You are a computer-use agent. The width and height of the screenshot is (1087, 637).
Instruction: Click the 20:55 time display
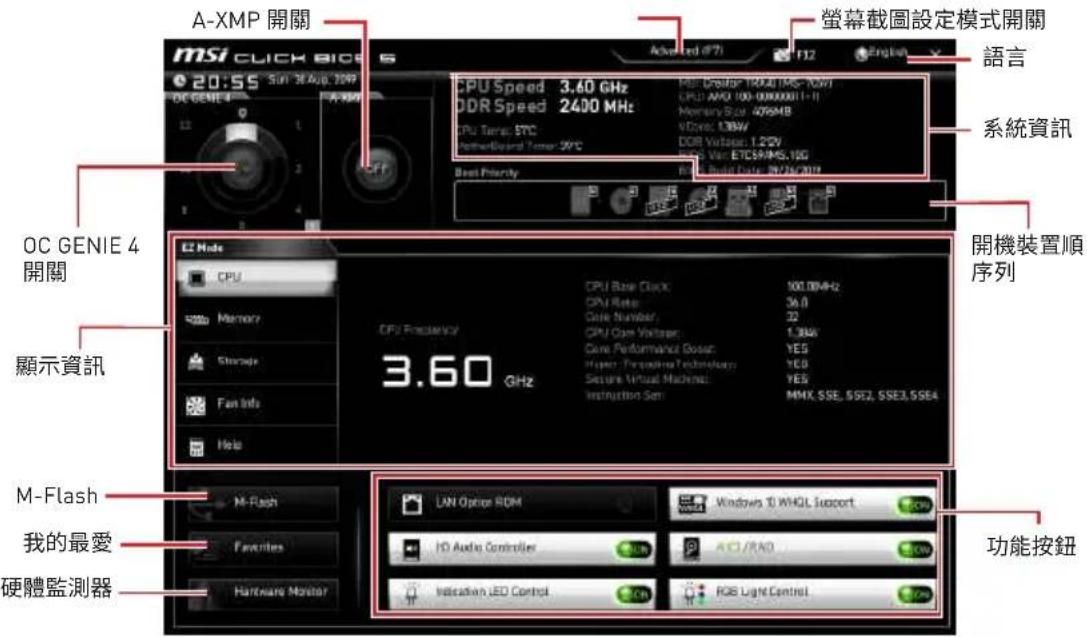225,82
